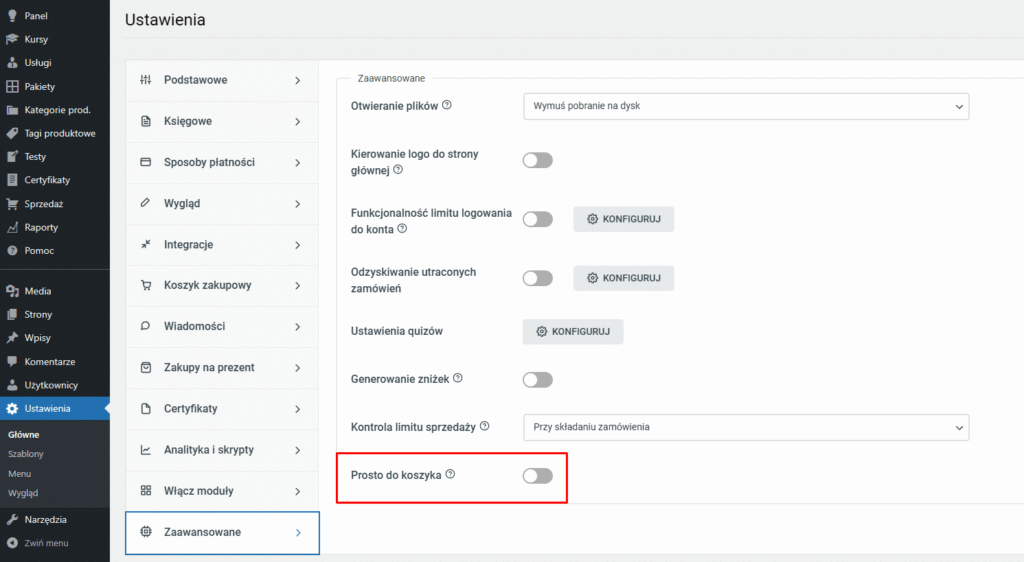Click Zwiń menu link text

(x=46, y=543)
